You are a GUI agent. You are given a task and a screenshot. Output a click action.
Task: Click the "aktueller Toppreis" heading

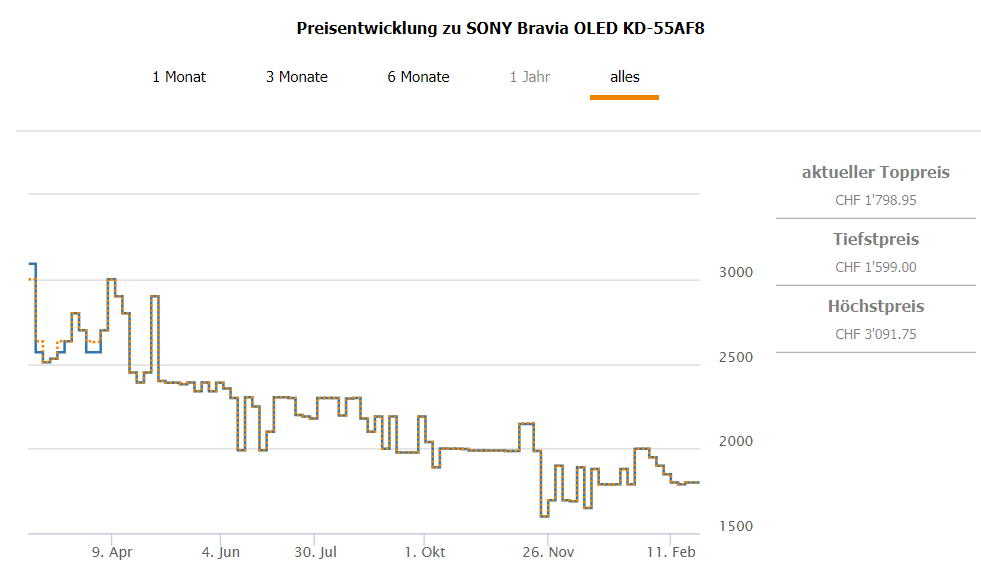876,173
